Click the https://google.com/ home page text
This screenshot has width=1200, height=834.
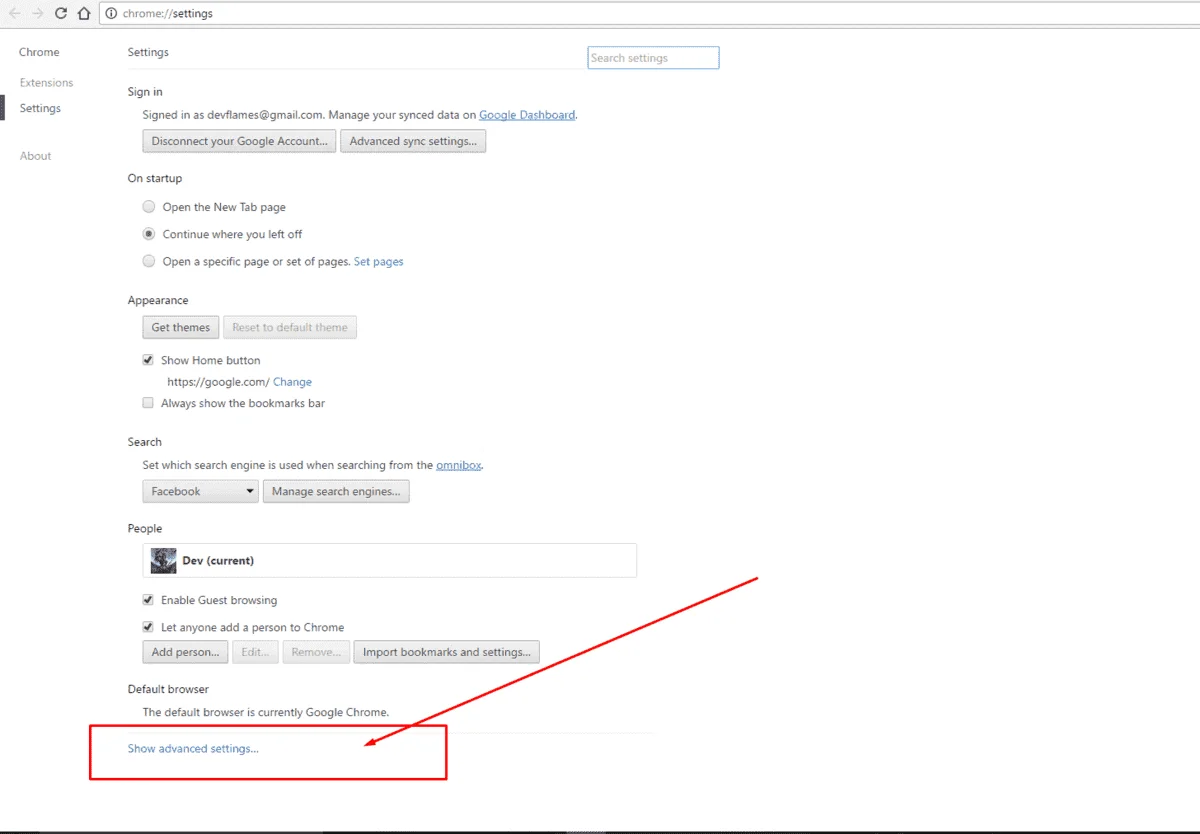tap(218, 382)
